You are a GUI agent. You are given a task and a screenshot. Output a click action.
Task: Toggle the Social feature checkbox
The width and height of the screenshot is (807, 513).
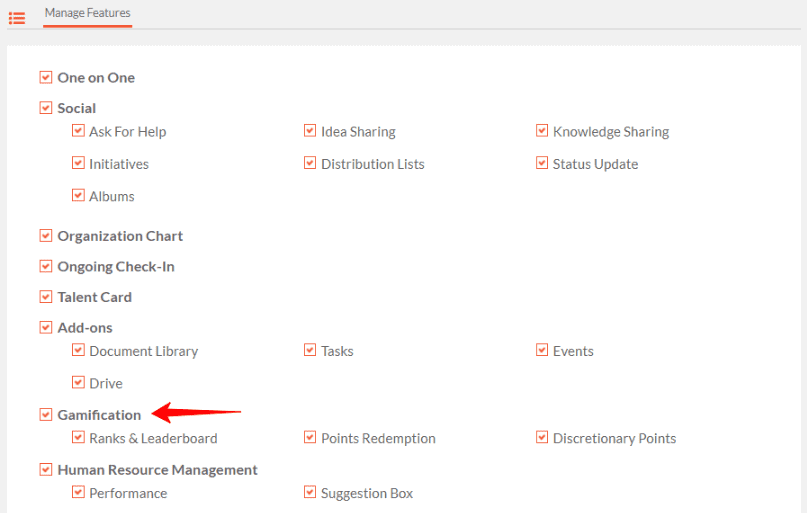[x=46, y=108]
